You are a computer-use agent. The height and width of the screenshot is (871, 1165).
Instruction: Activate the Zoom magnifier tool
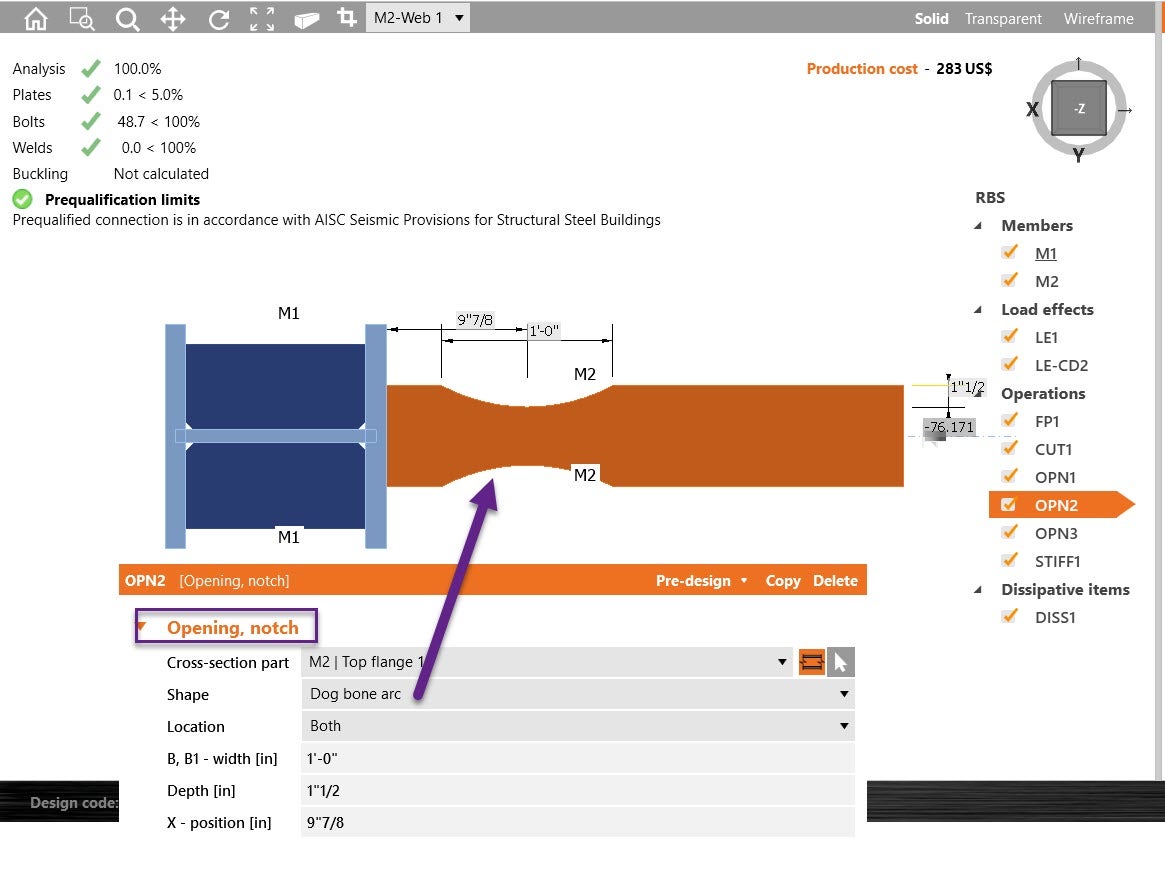pos(126,17)
